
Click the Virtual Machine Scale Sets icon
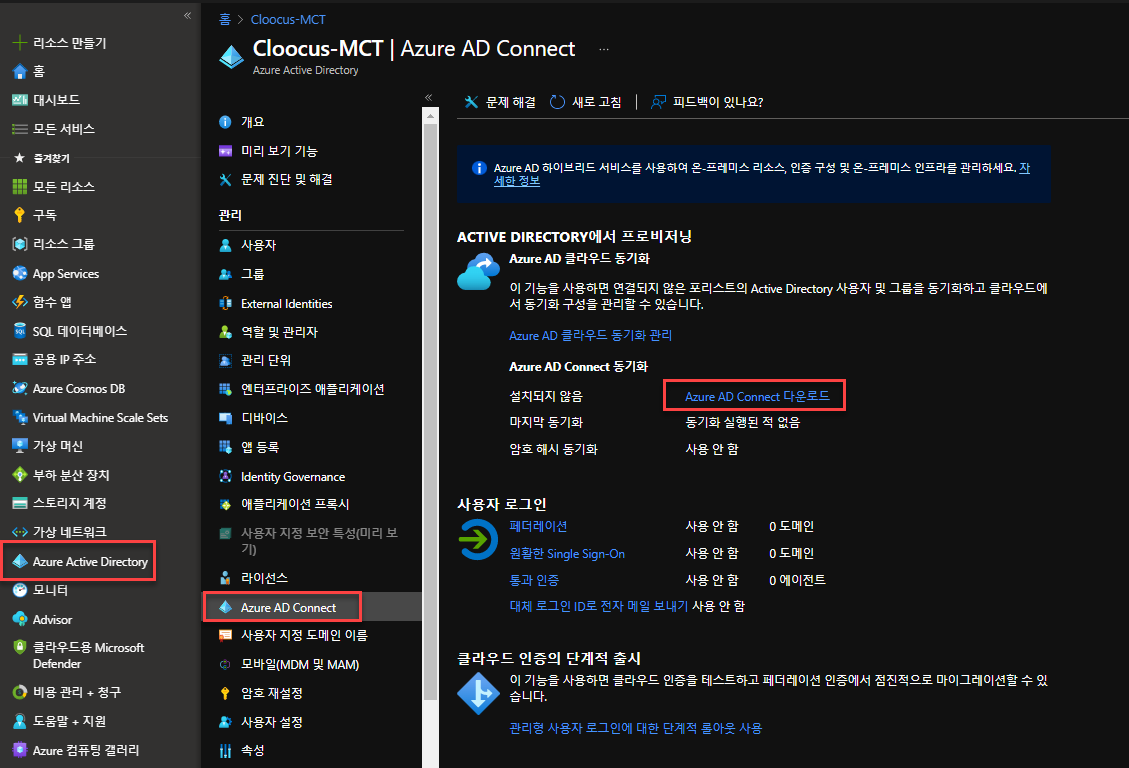click(19, 417)
